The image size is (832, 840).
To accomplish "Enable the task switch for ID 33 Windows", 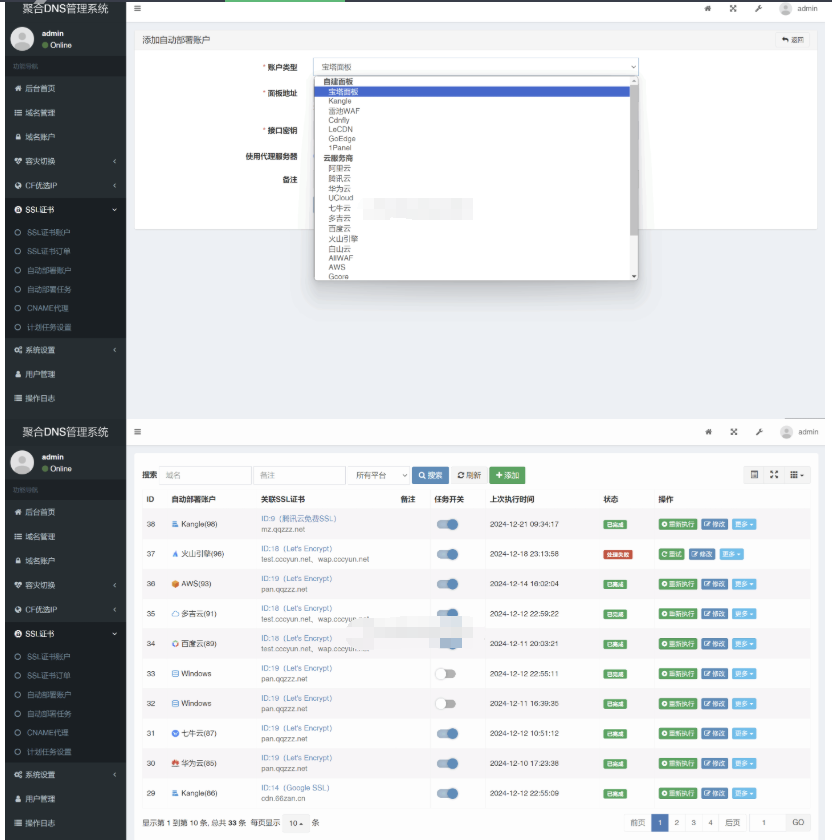I will tap(446, 674).
